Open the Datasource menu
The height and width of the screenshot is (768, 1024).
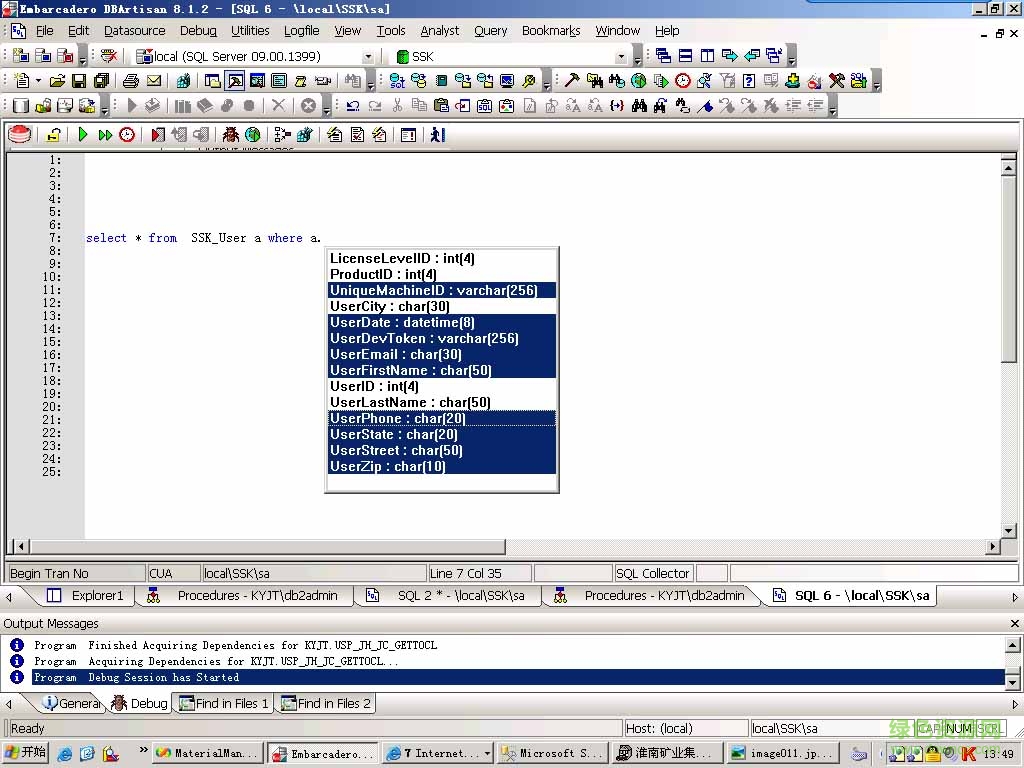tap(134, 31)
